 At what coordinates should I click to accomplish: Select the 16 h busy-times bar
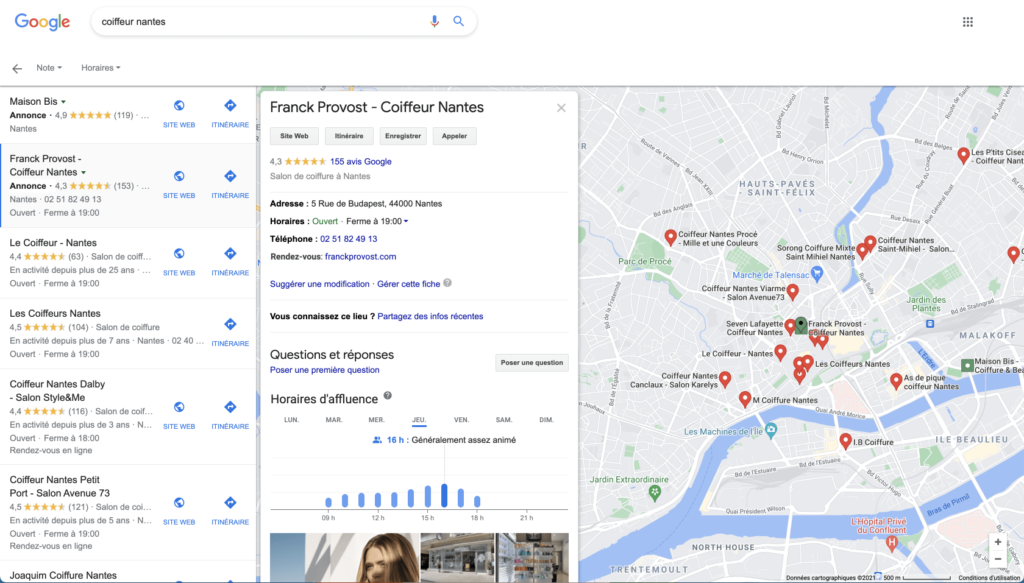click(x=444, y=496)
